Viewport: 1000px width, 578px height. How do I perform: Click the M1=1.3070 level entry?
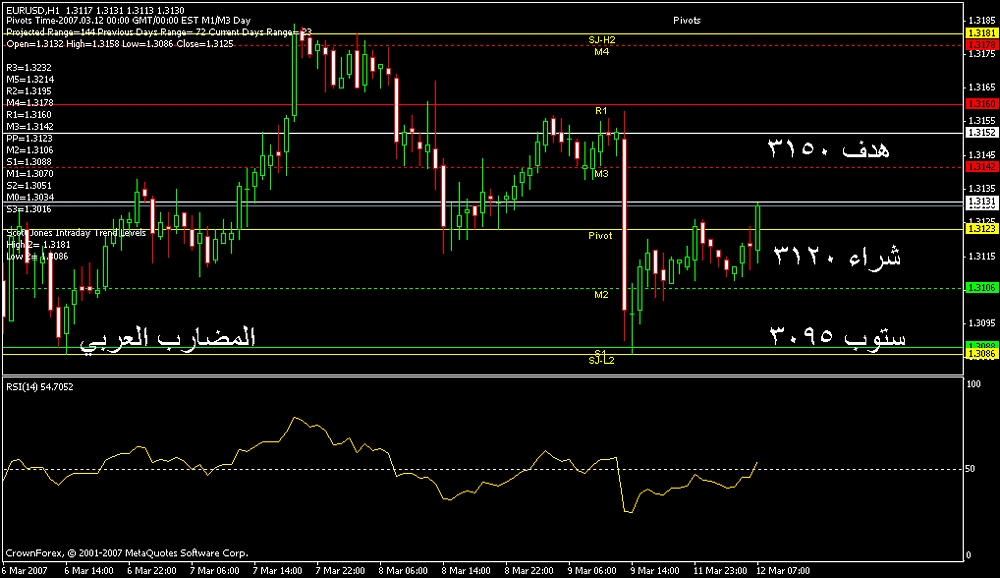click(x=30, y=174)
